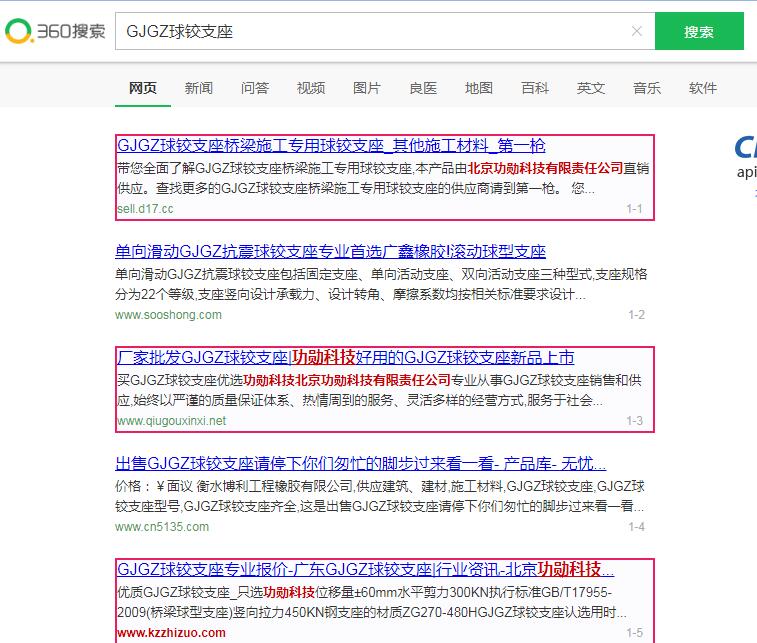Screen dimensions: 757x643
Task: Open the 软件 tab
Action: (x=703, y=88)
